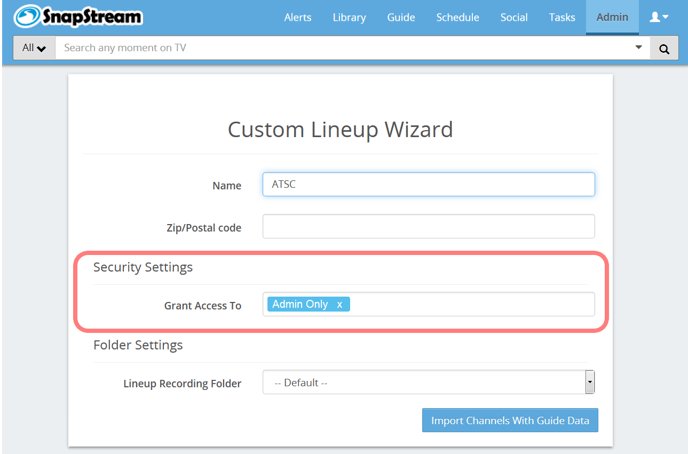Click the Zip/Postal code field

(x=428, y=227)
